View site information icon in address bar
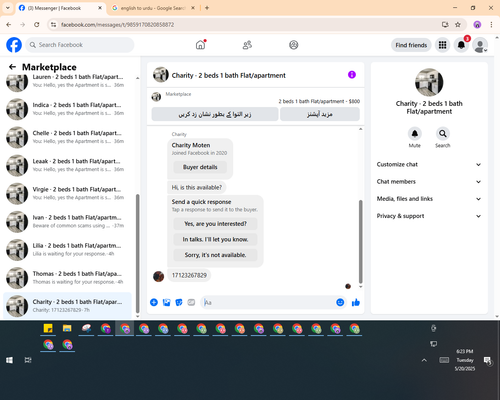500x400 pixels. pos(53,25)
